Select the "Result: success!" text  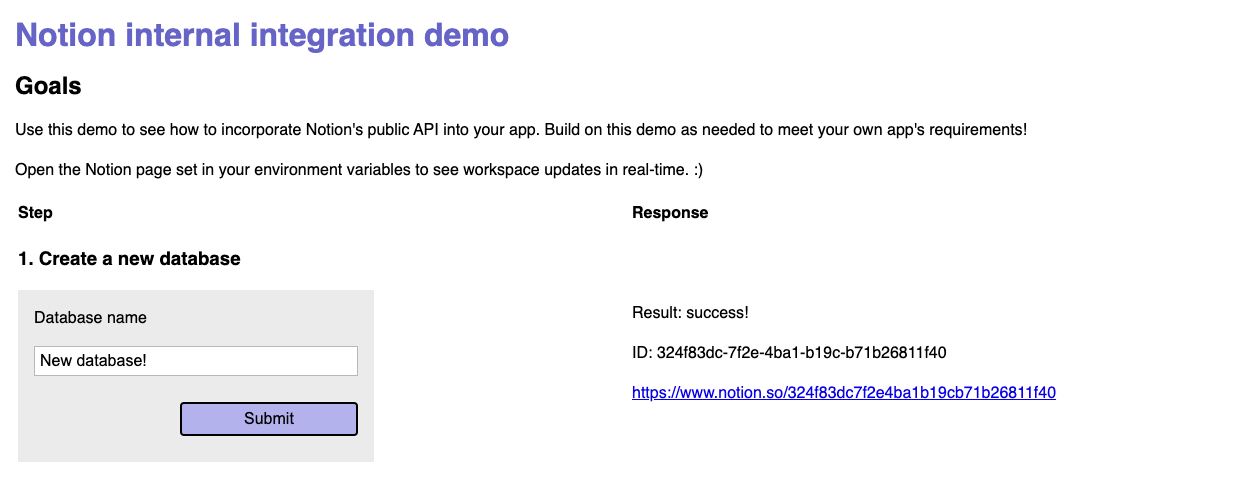690,313
